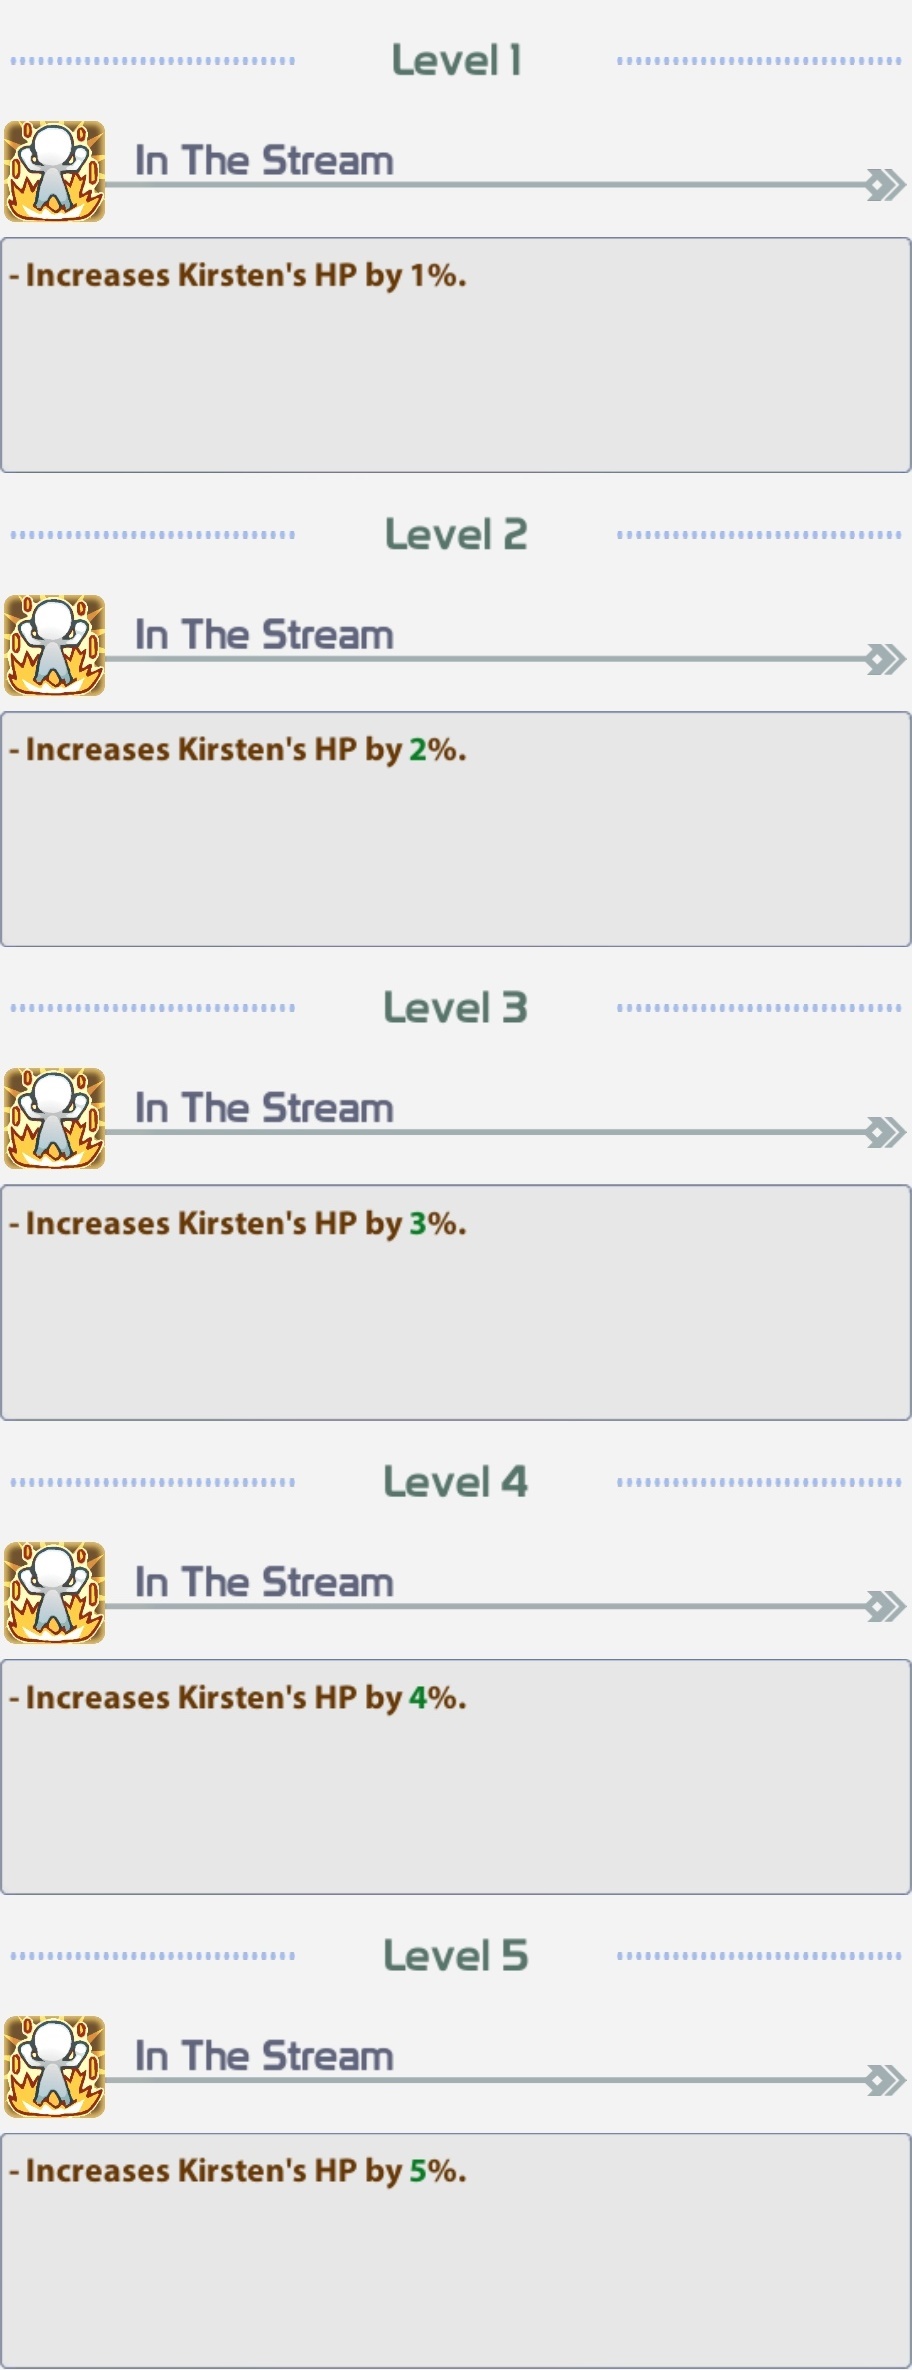Click the HP by 5% description box
912x2370 pixels.
point(456,2250)
